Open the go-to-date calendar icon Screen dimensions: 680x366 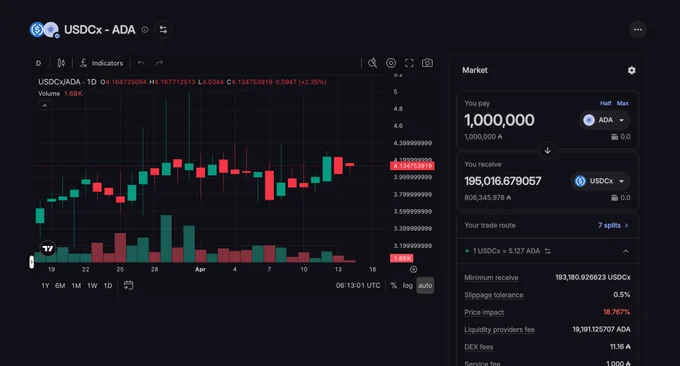click(128, 285)
